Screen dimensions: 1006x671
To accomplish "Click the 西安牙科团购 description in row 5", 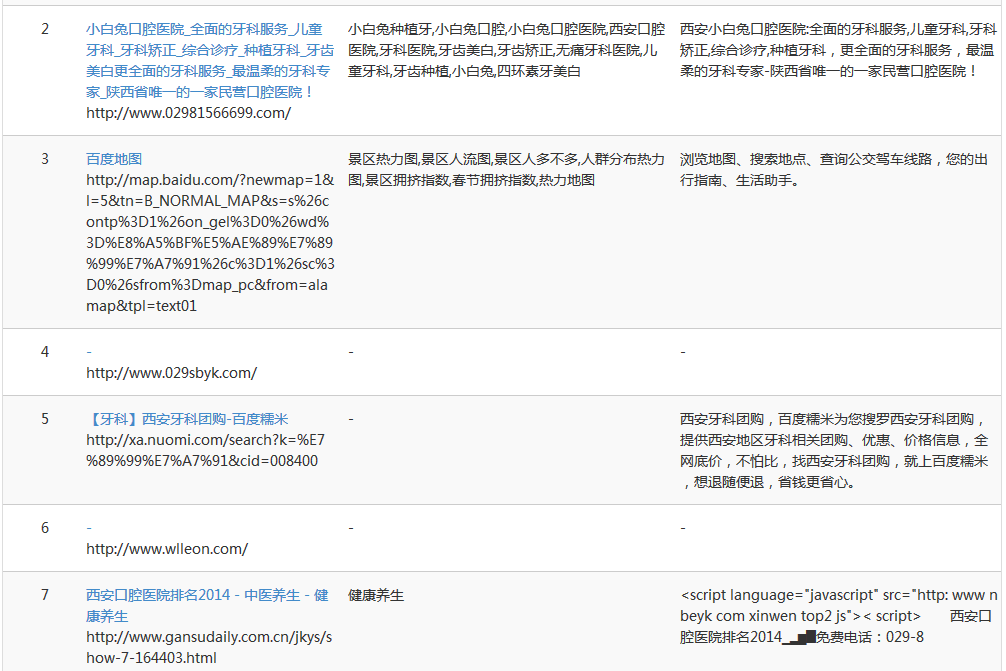I will click(x=834, y=450).
